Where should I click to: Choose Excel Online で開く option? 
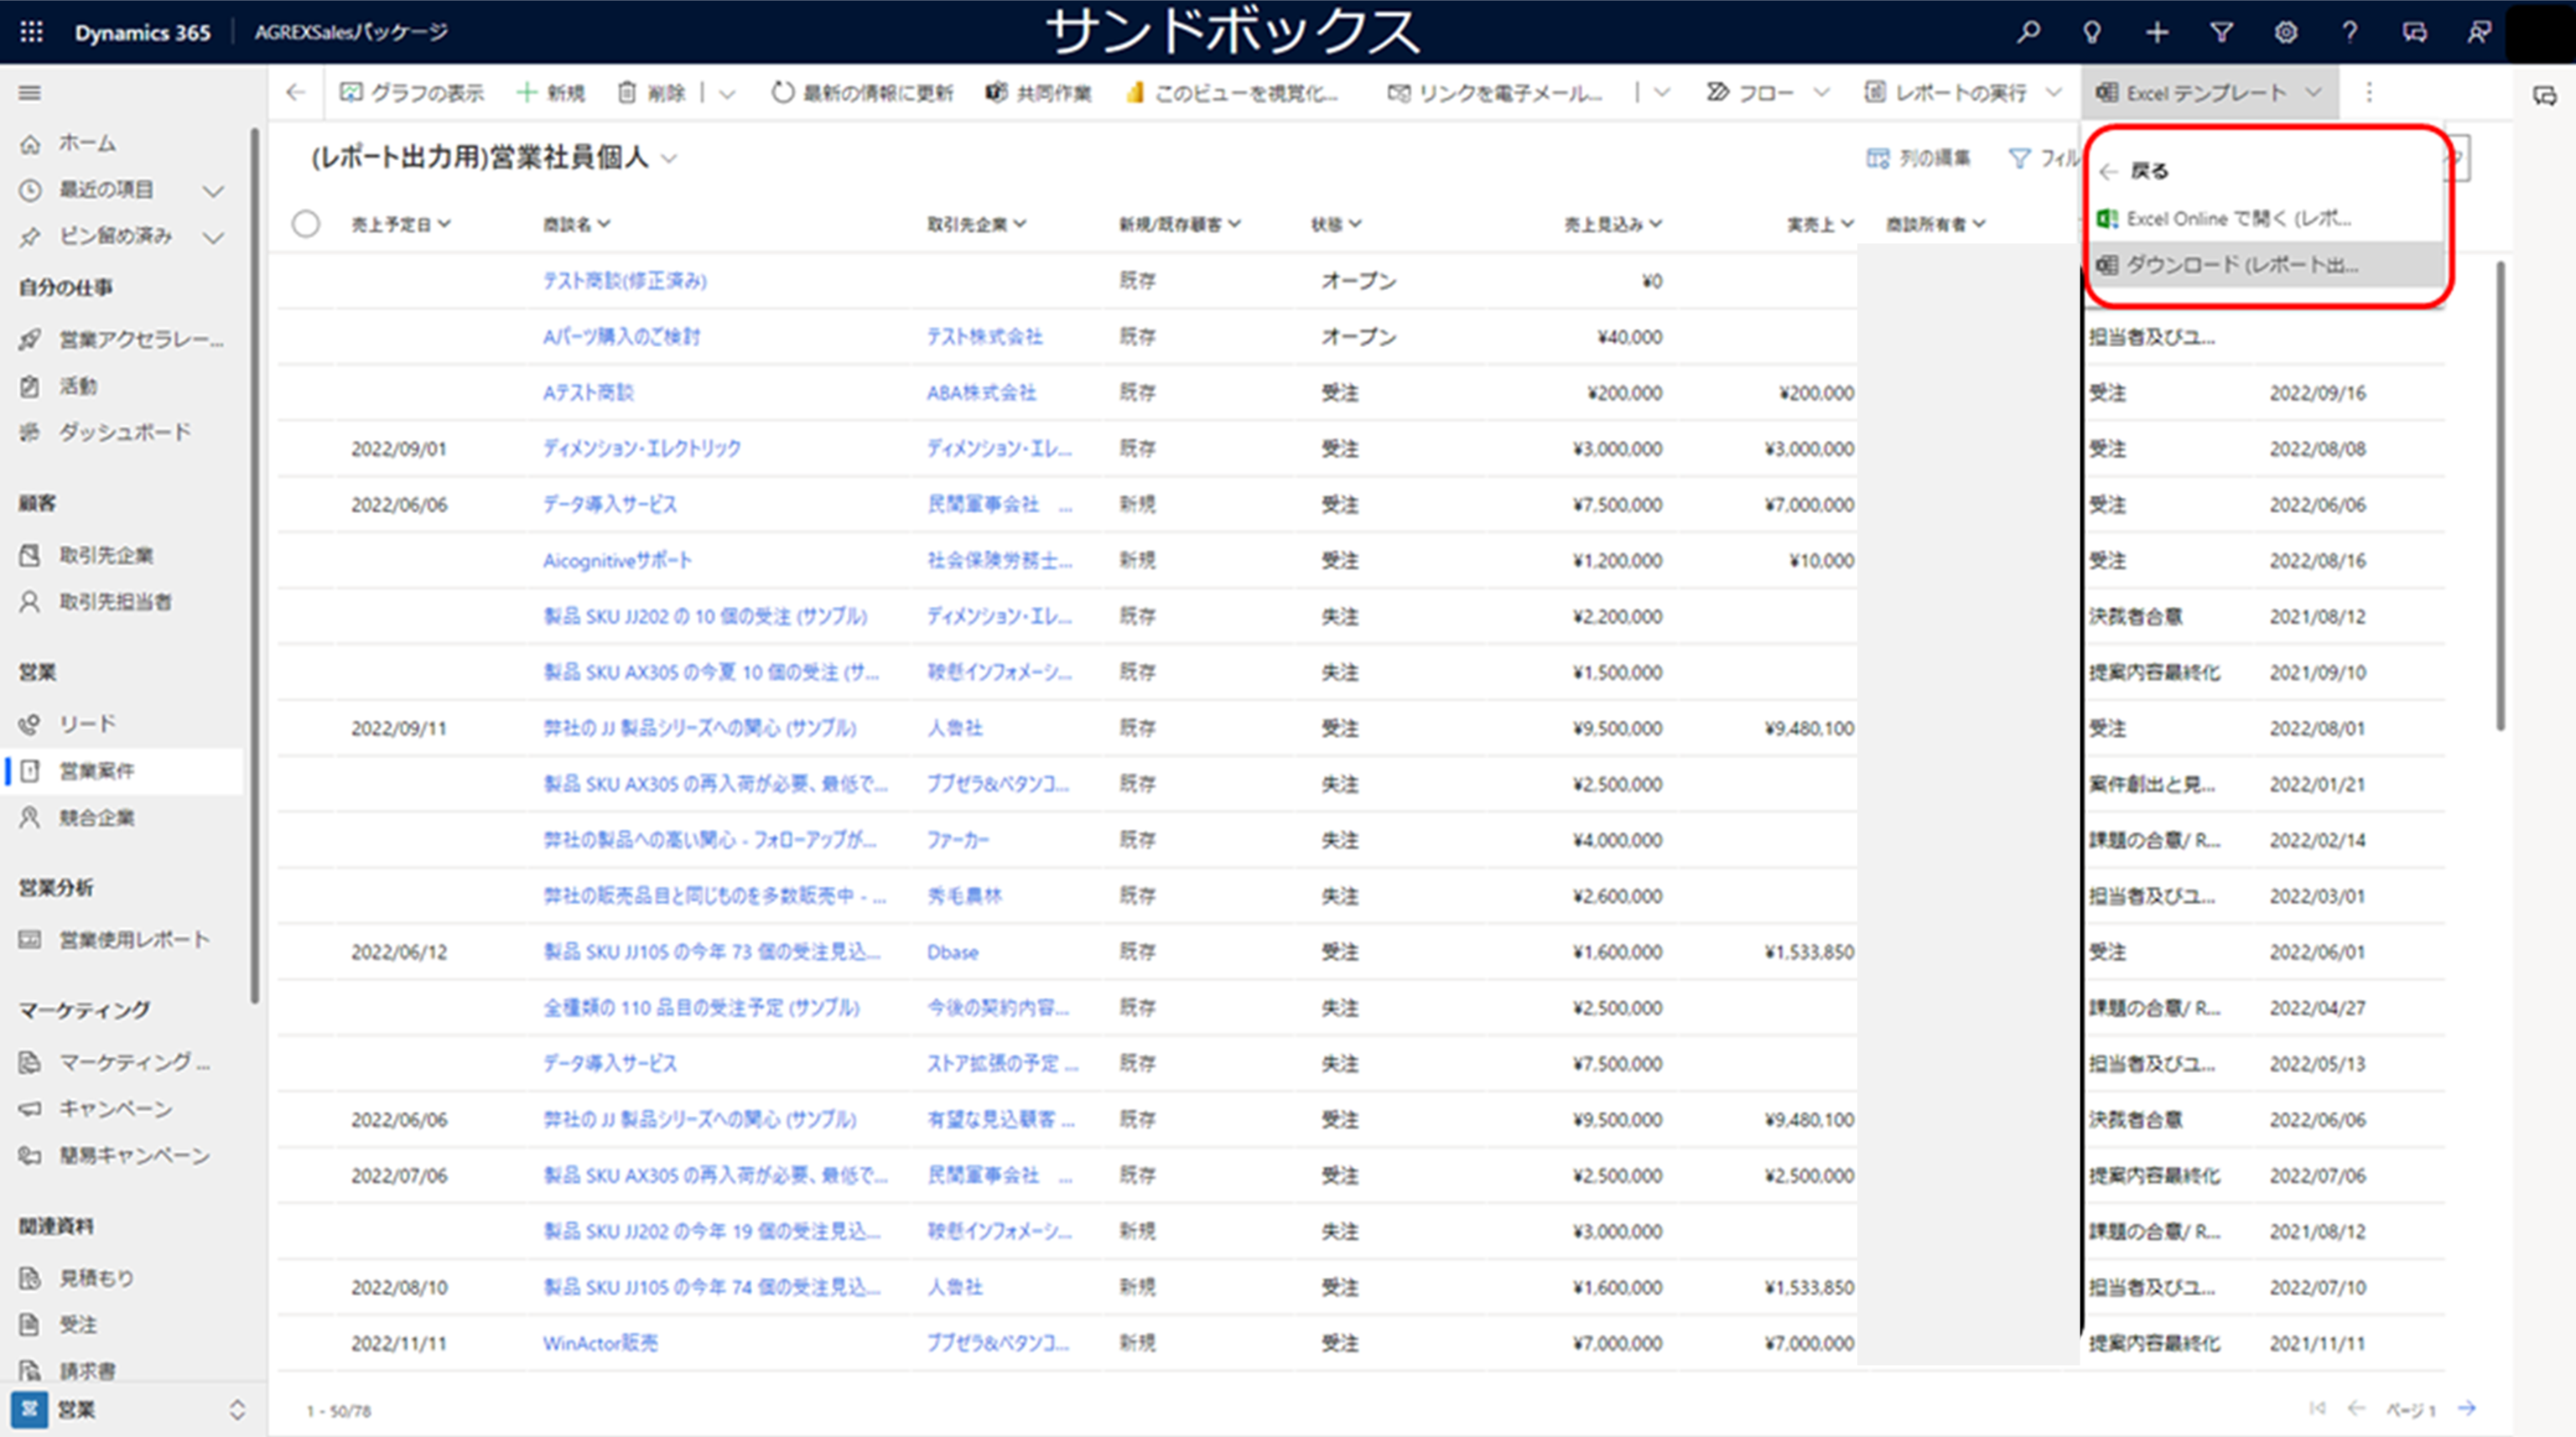[2266, 218]
